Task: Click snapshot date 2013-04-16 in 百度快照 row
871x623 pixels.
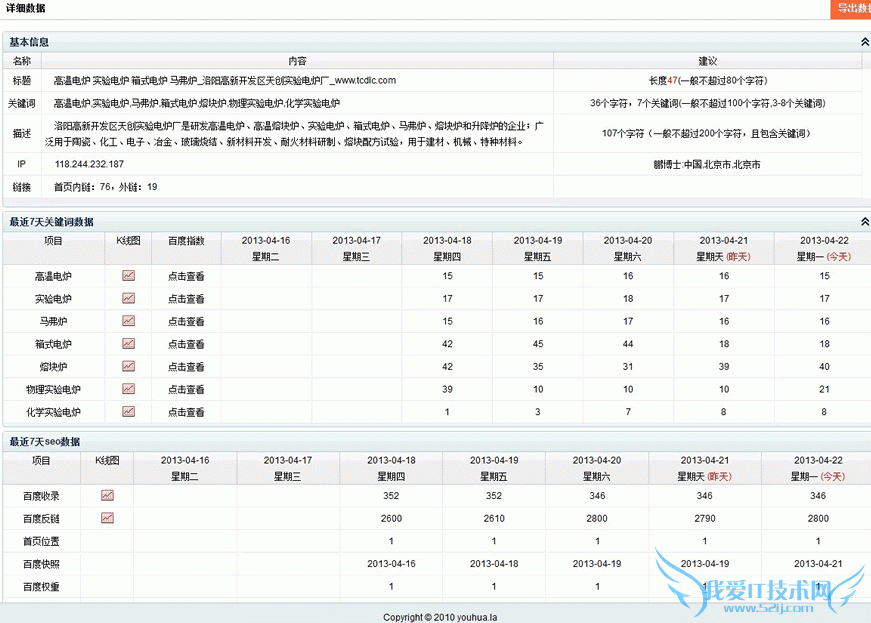Action: (391, 564)
